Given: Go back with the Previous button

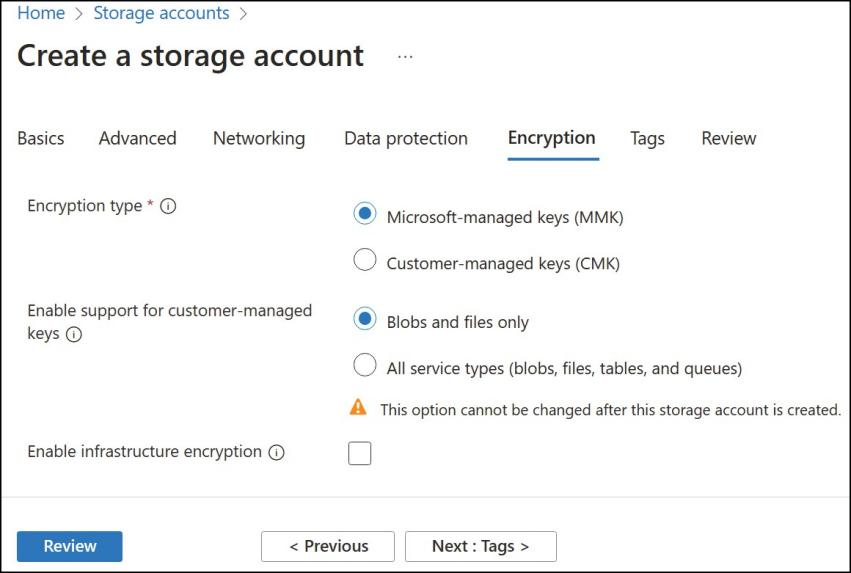Looking at the screenshot, I should point(328,546).
